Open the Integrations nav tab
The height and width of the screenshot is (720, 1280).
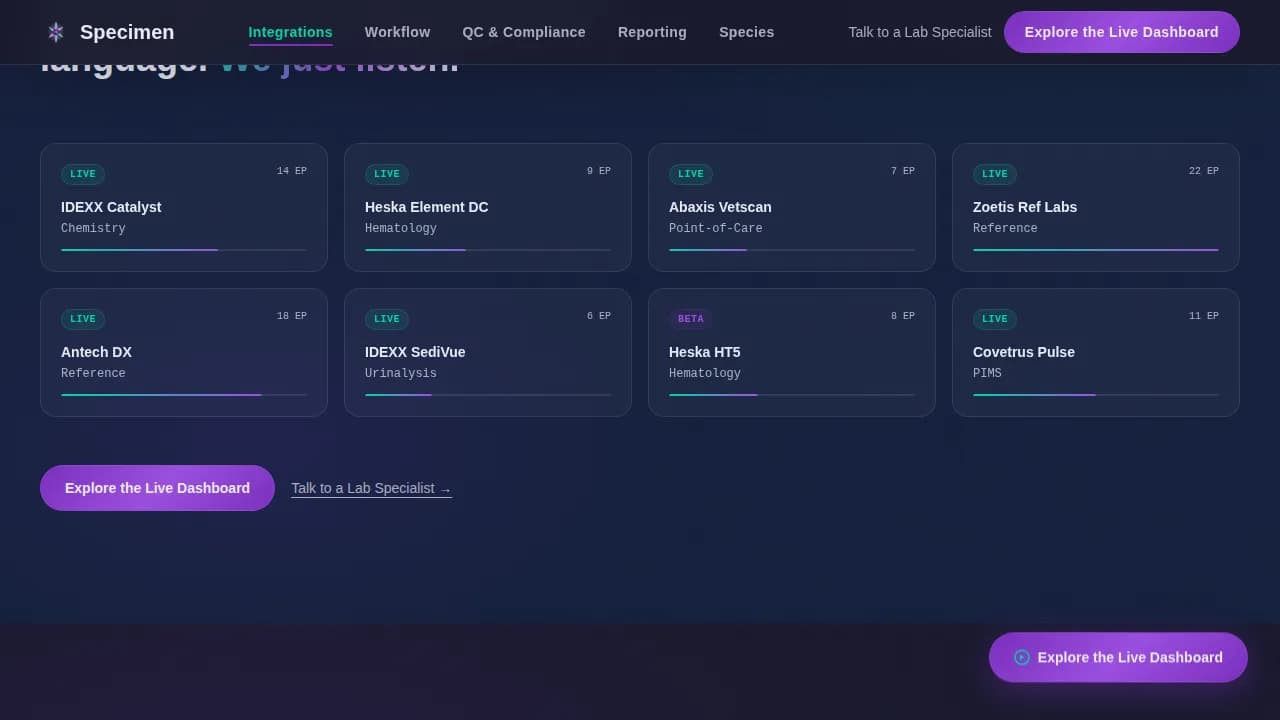pos(291,32)
